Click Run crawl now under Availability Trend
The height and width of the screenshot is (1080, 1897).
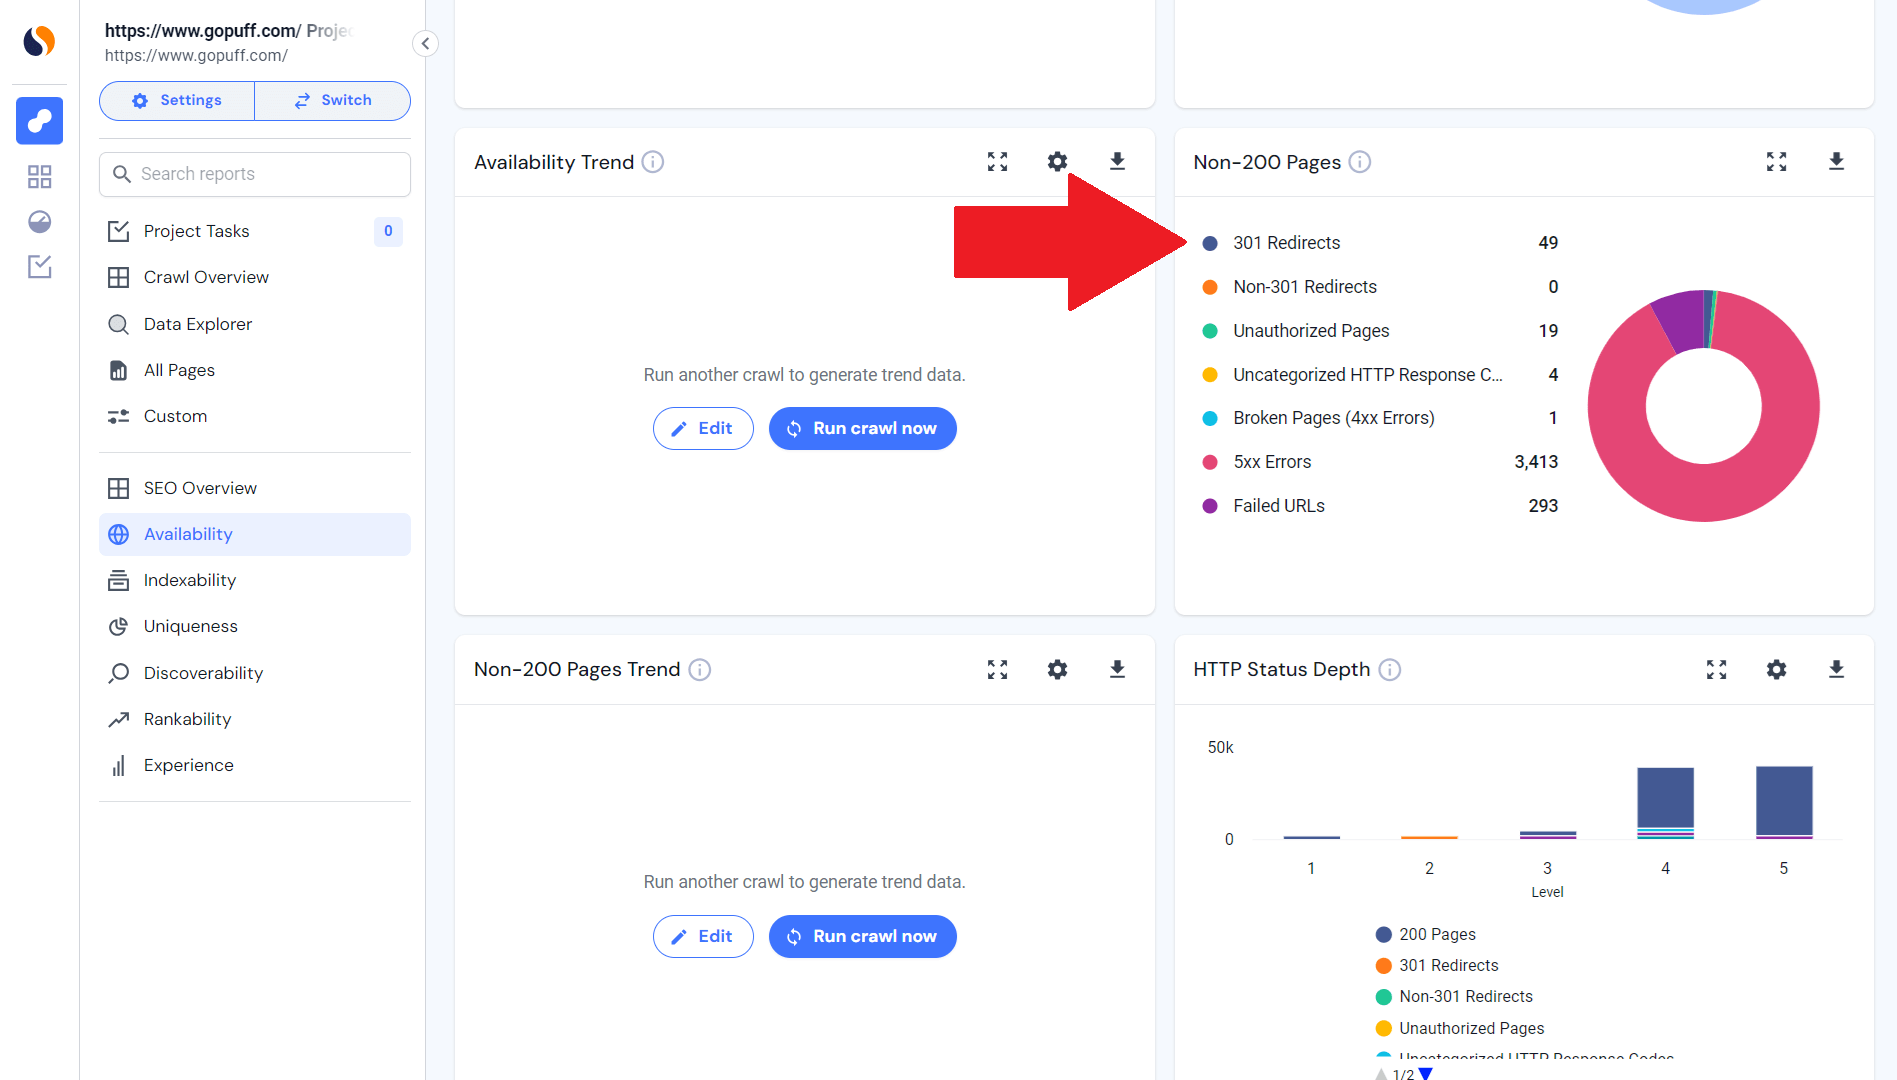coord(862,428)
